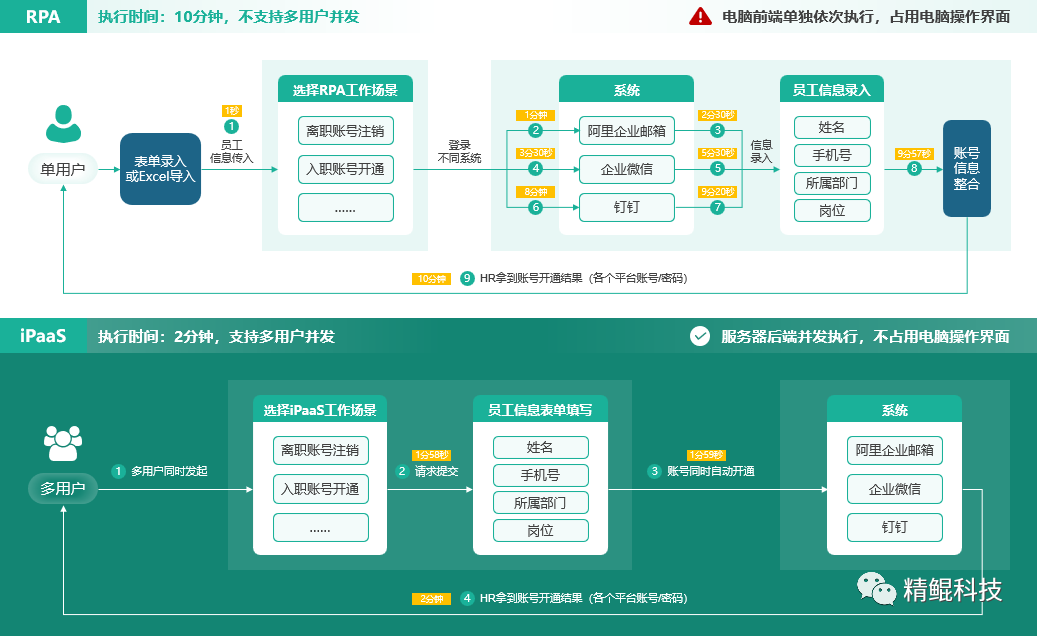Click the red warning triangle icon

[x=702, y=16]
